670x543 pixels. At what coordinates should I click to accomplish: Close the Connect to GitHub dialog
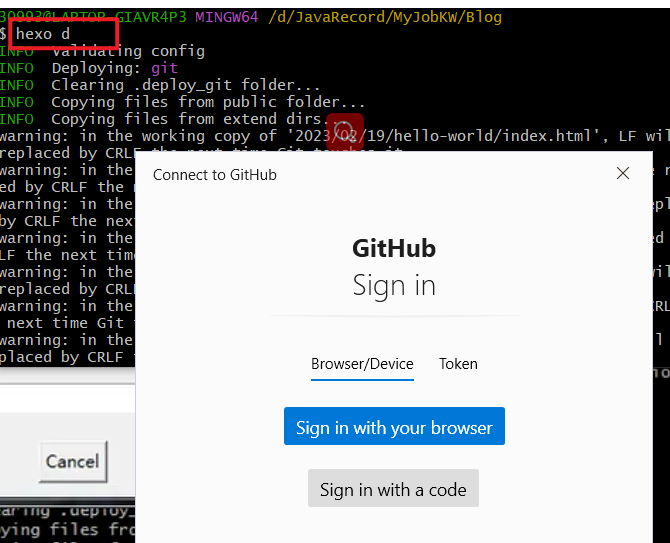coord(623,173)
